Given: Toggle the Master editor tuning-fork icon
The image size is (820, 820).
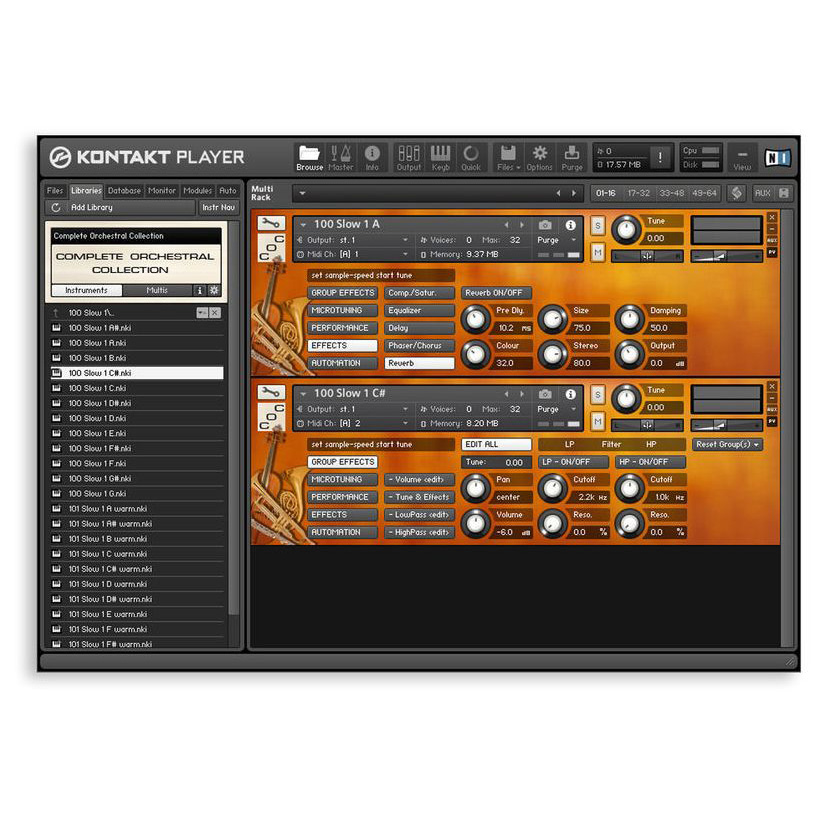Looking at the screenshot, I should tap(340, 158).
